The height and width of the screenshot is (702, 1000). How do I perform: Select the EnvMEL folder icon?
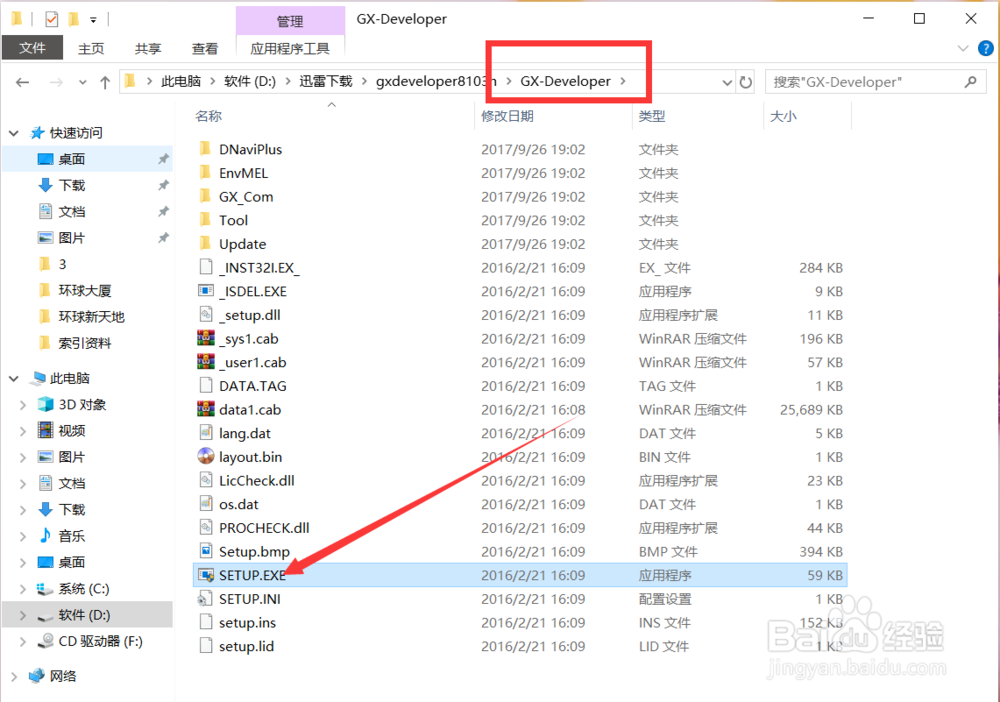(x=205, y=173)
